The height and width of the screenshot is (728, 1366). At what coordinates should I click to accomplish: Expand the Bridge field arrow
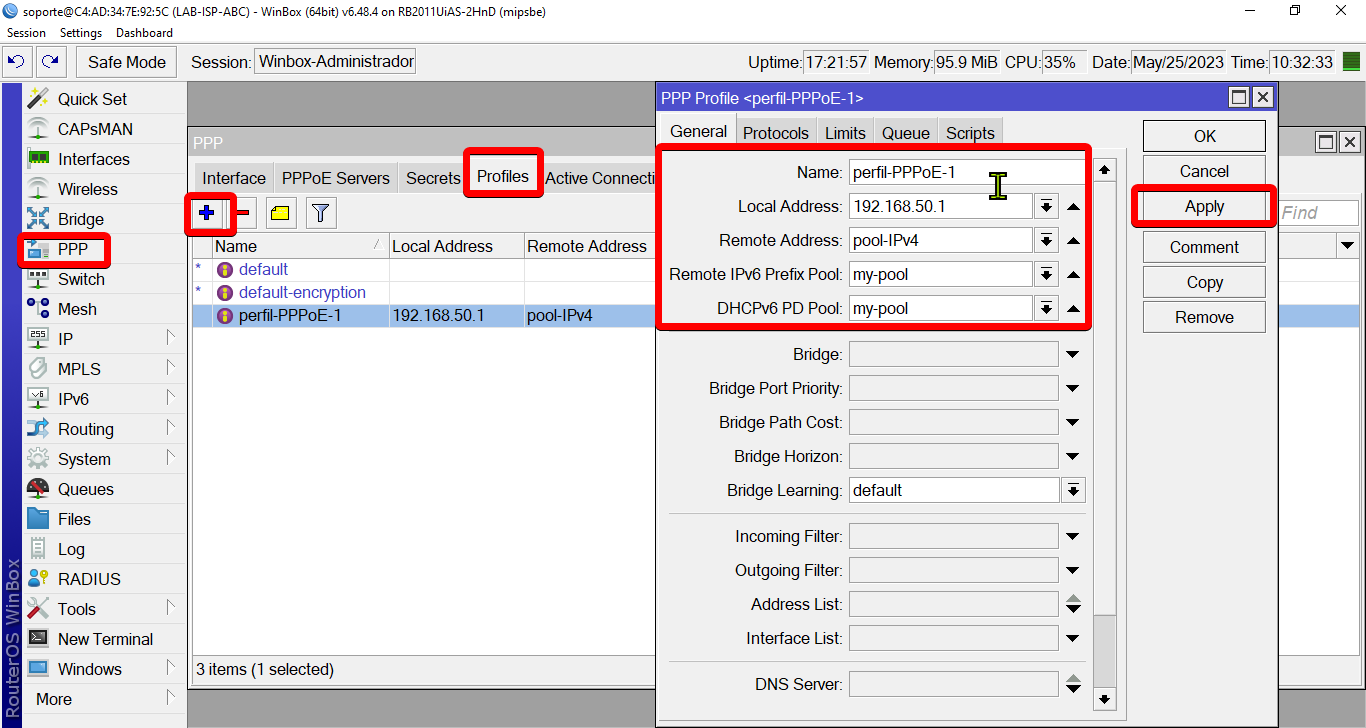tap(1073, 355)
